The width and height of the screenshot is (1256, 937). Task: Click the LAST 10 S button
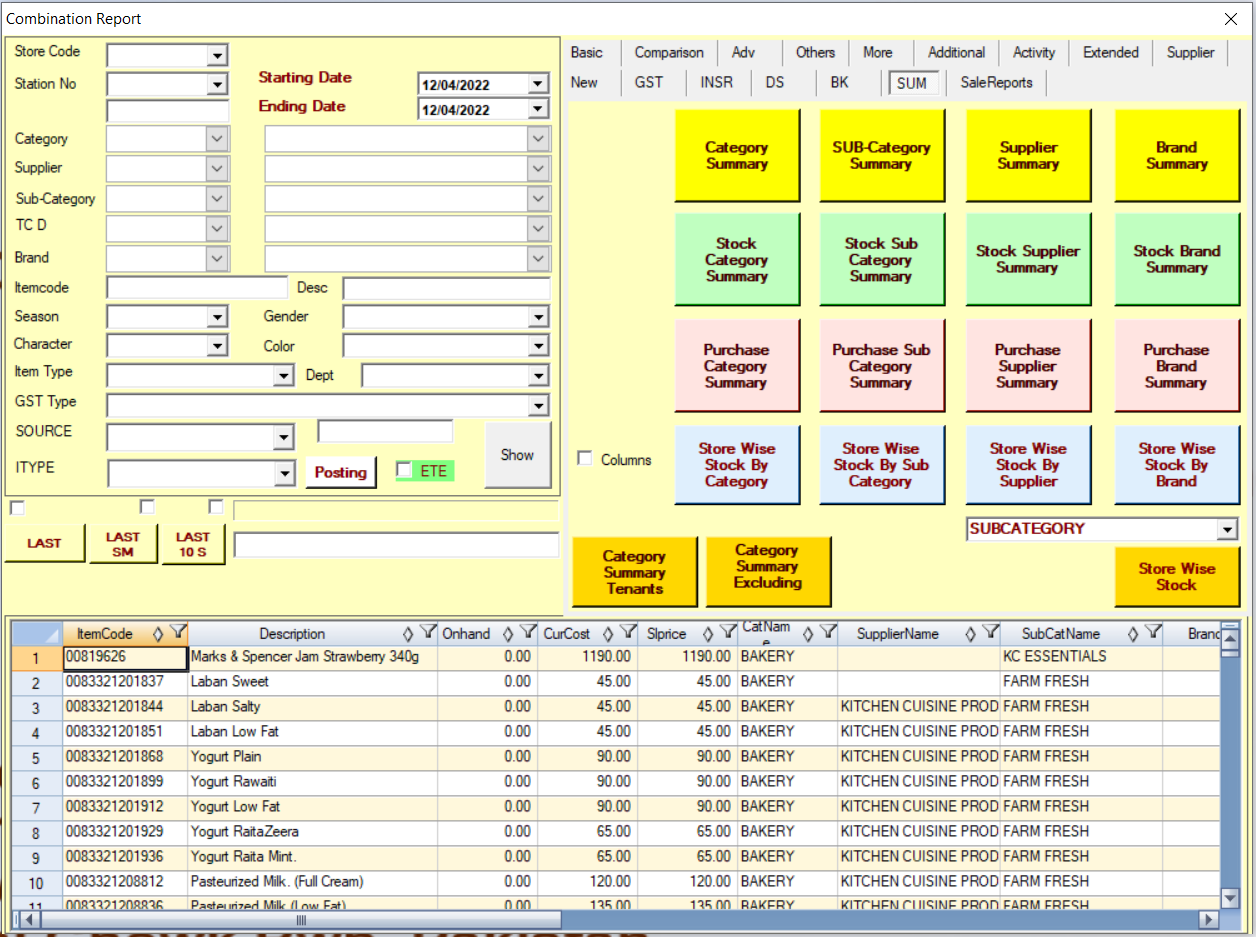pyautogui.click(x=193, y=544)
